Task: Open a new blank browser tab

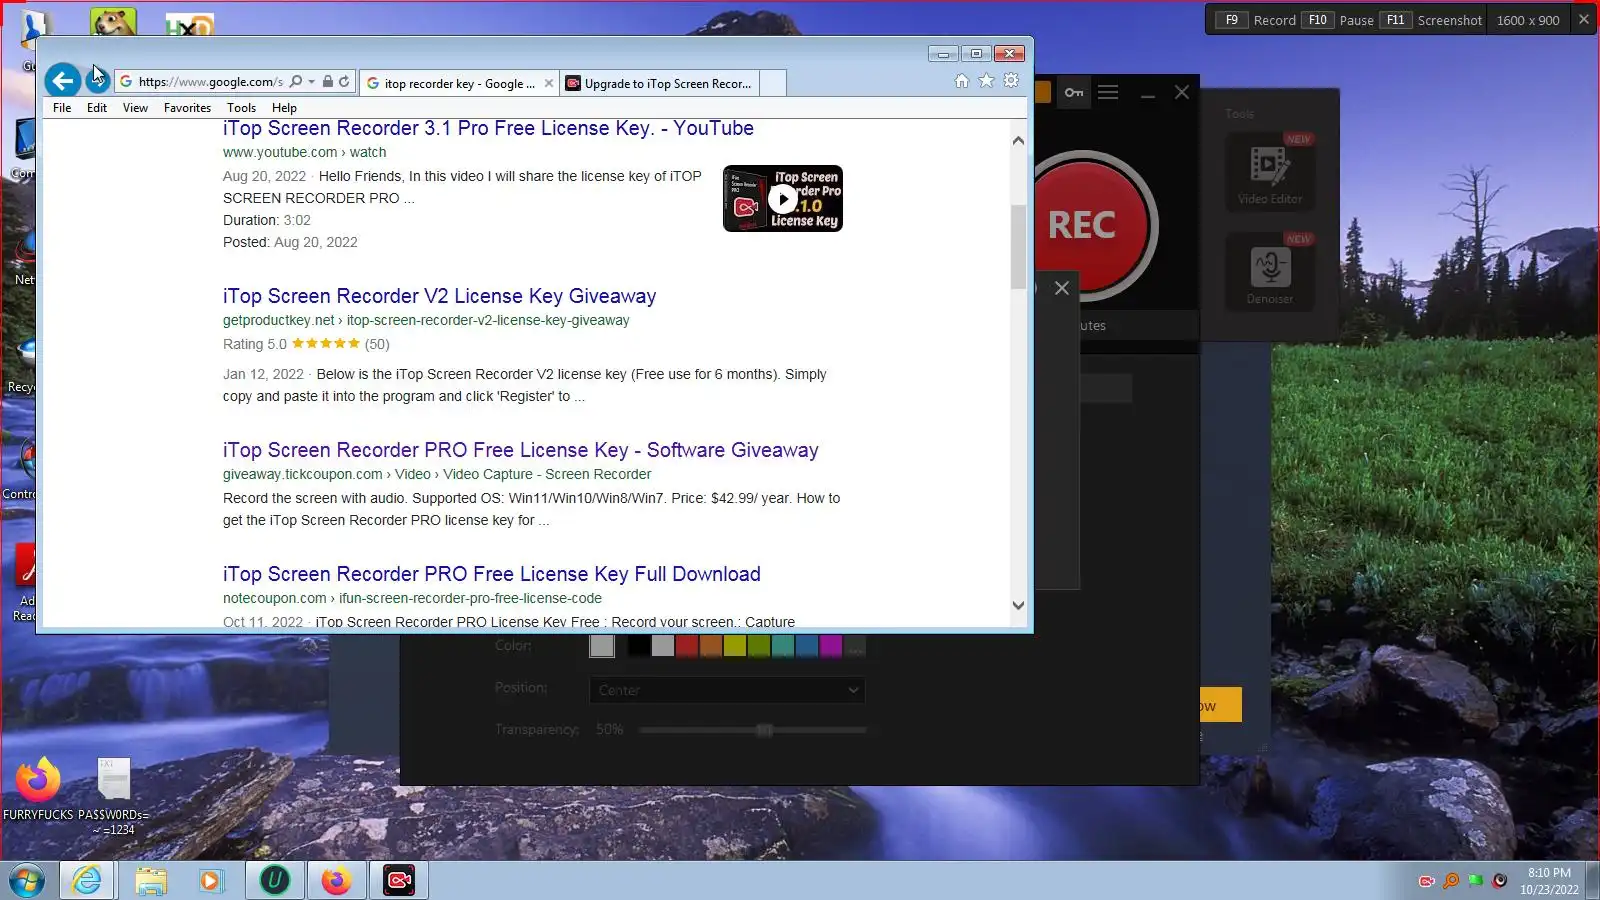Action: pos(772,83)
